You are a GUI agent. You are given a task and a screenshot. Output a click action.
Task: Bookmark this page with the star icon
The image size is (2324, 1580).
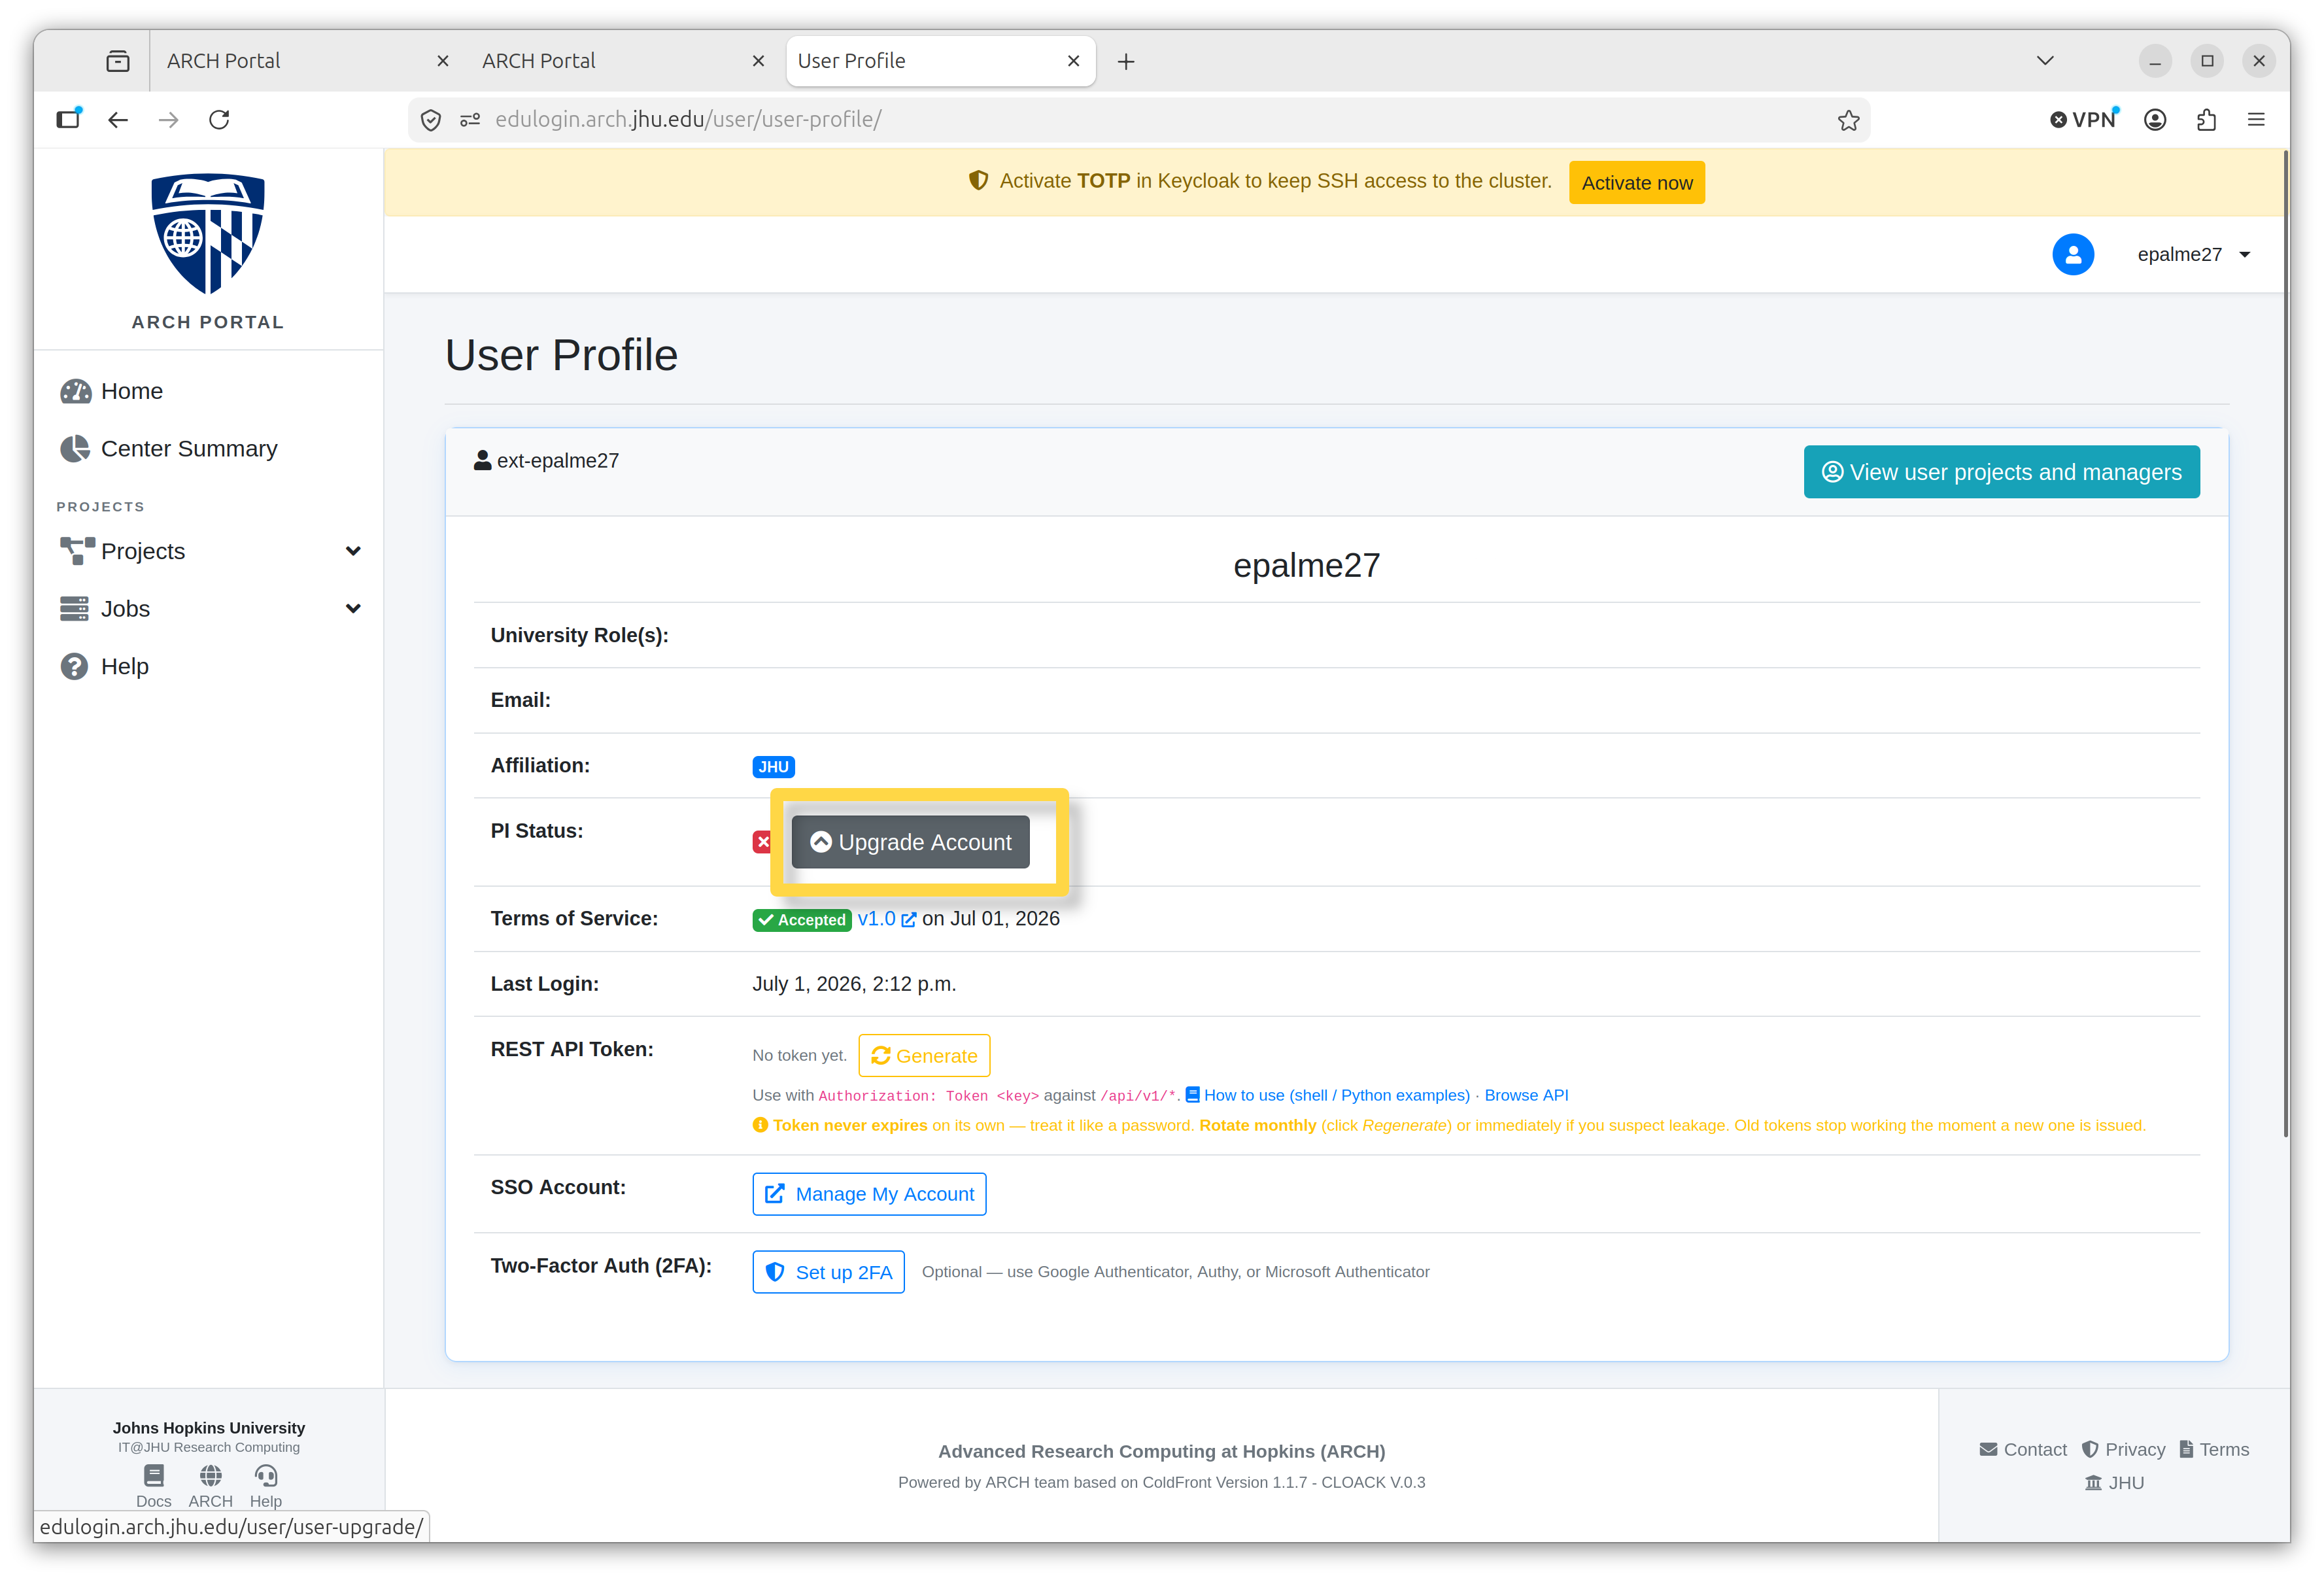coord(1848,120)
